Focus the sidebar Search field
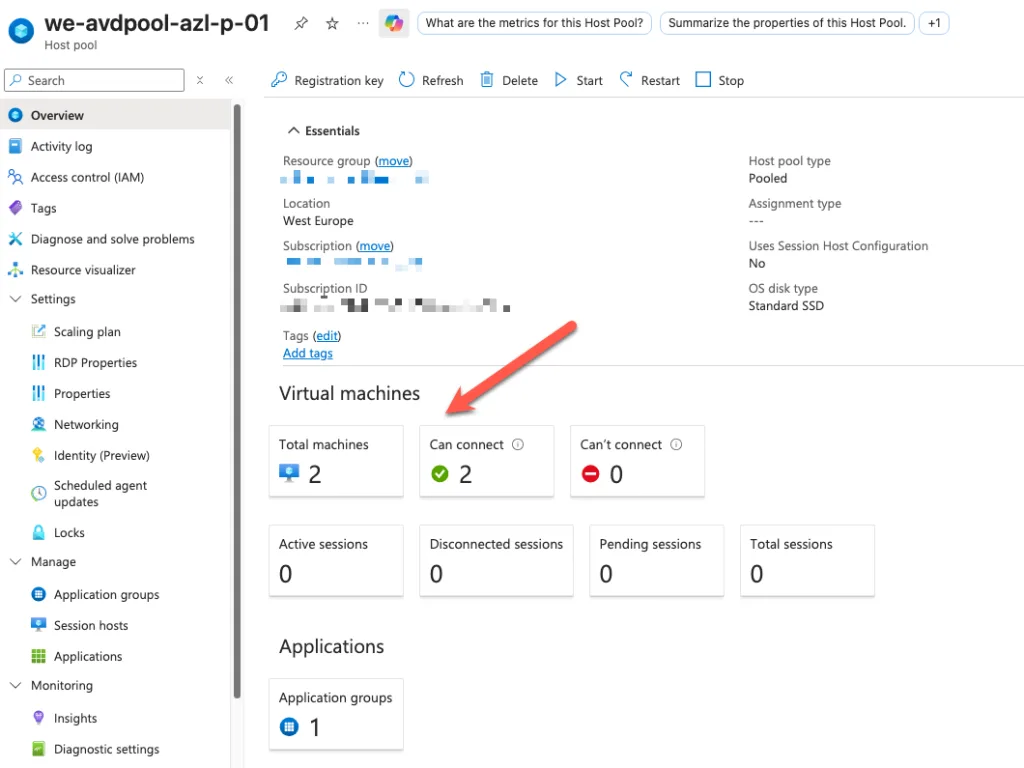Viewport: 1024px width, 768px height. [94, 80]
